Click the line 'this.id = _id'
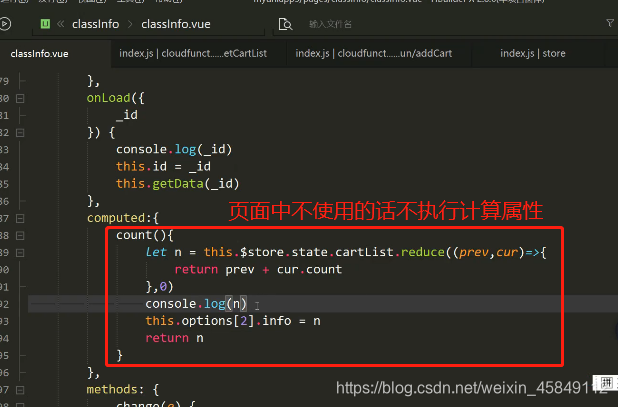The image size is (618, 407). click(x=163, y=166)
